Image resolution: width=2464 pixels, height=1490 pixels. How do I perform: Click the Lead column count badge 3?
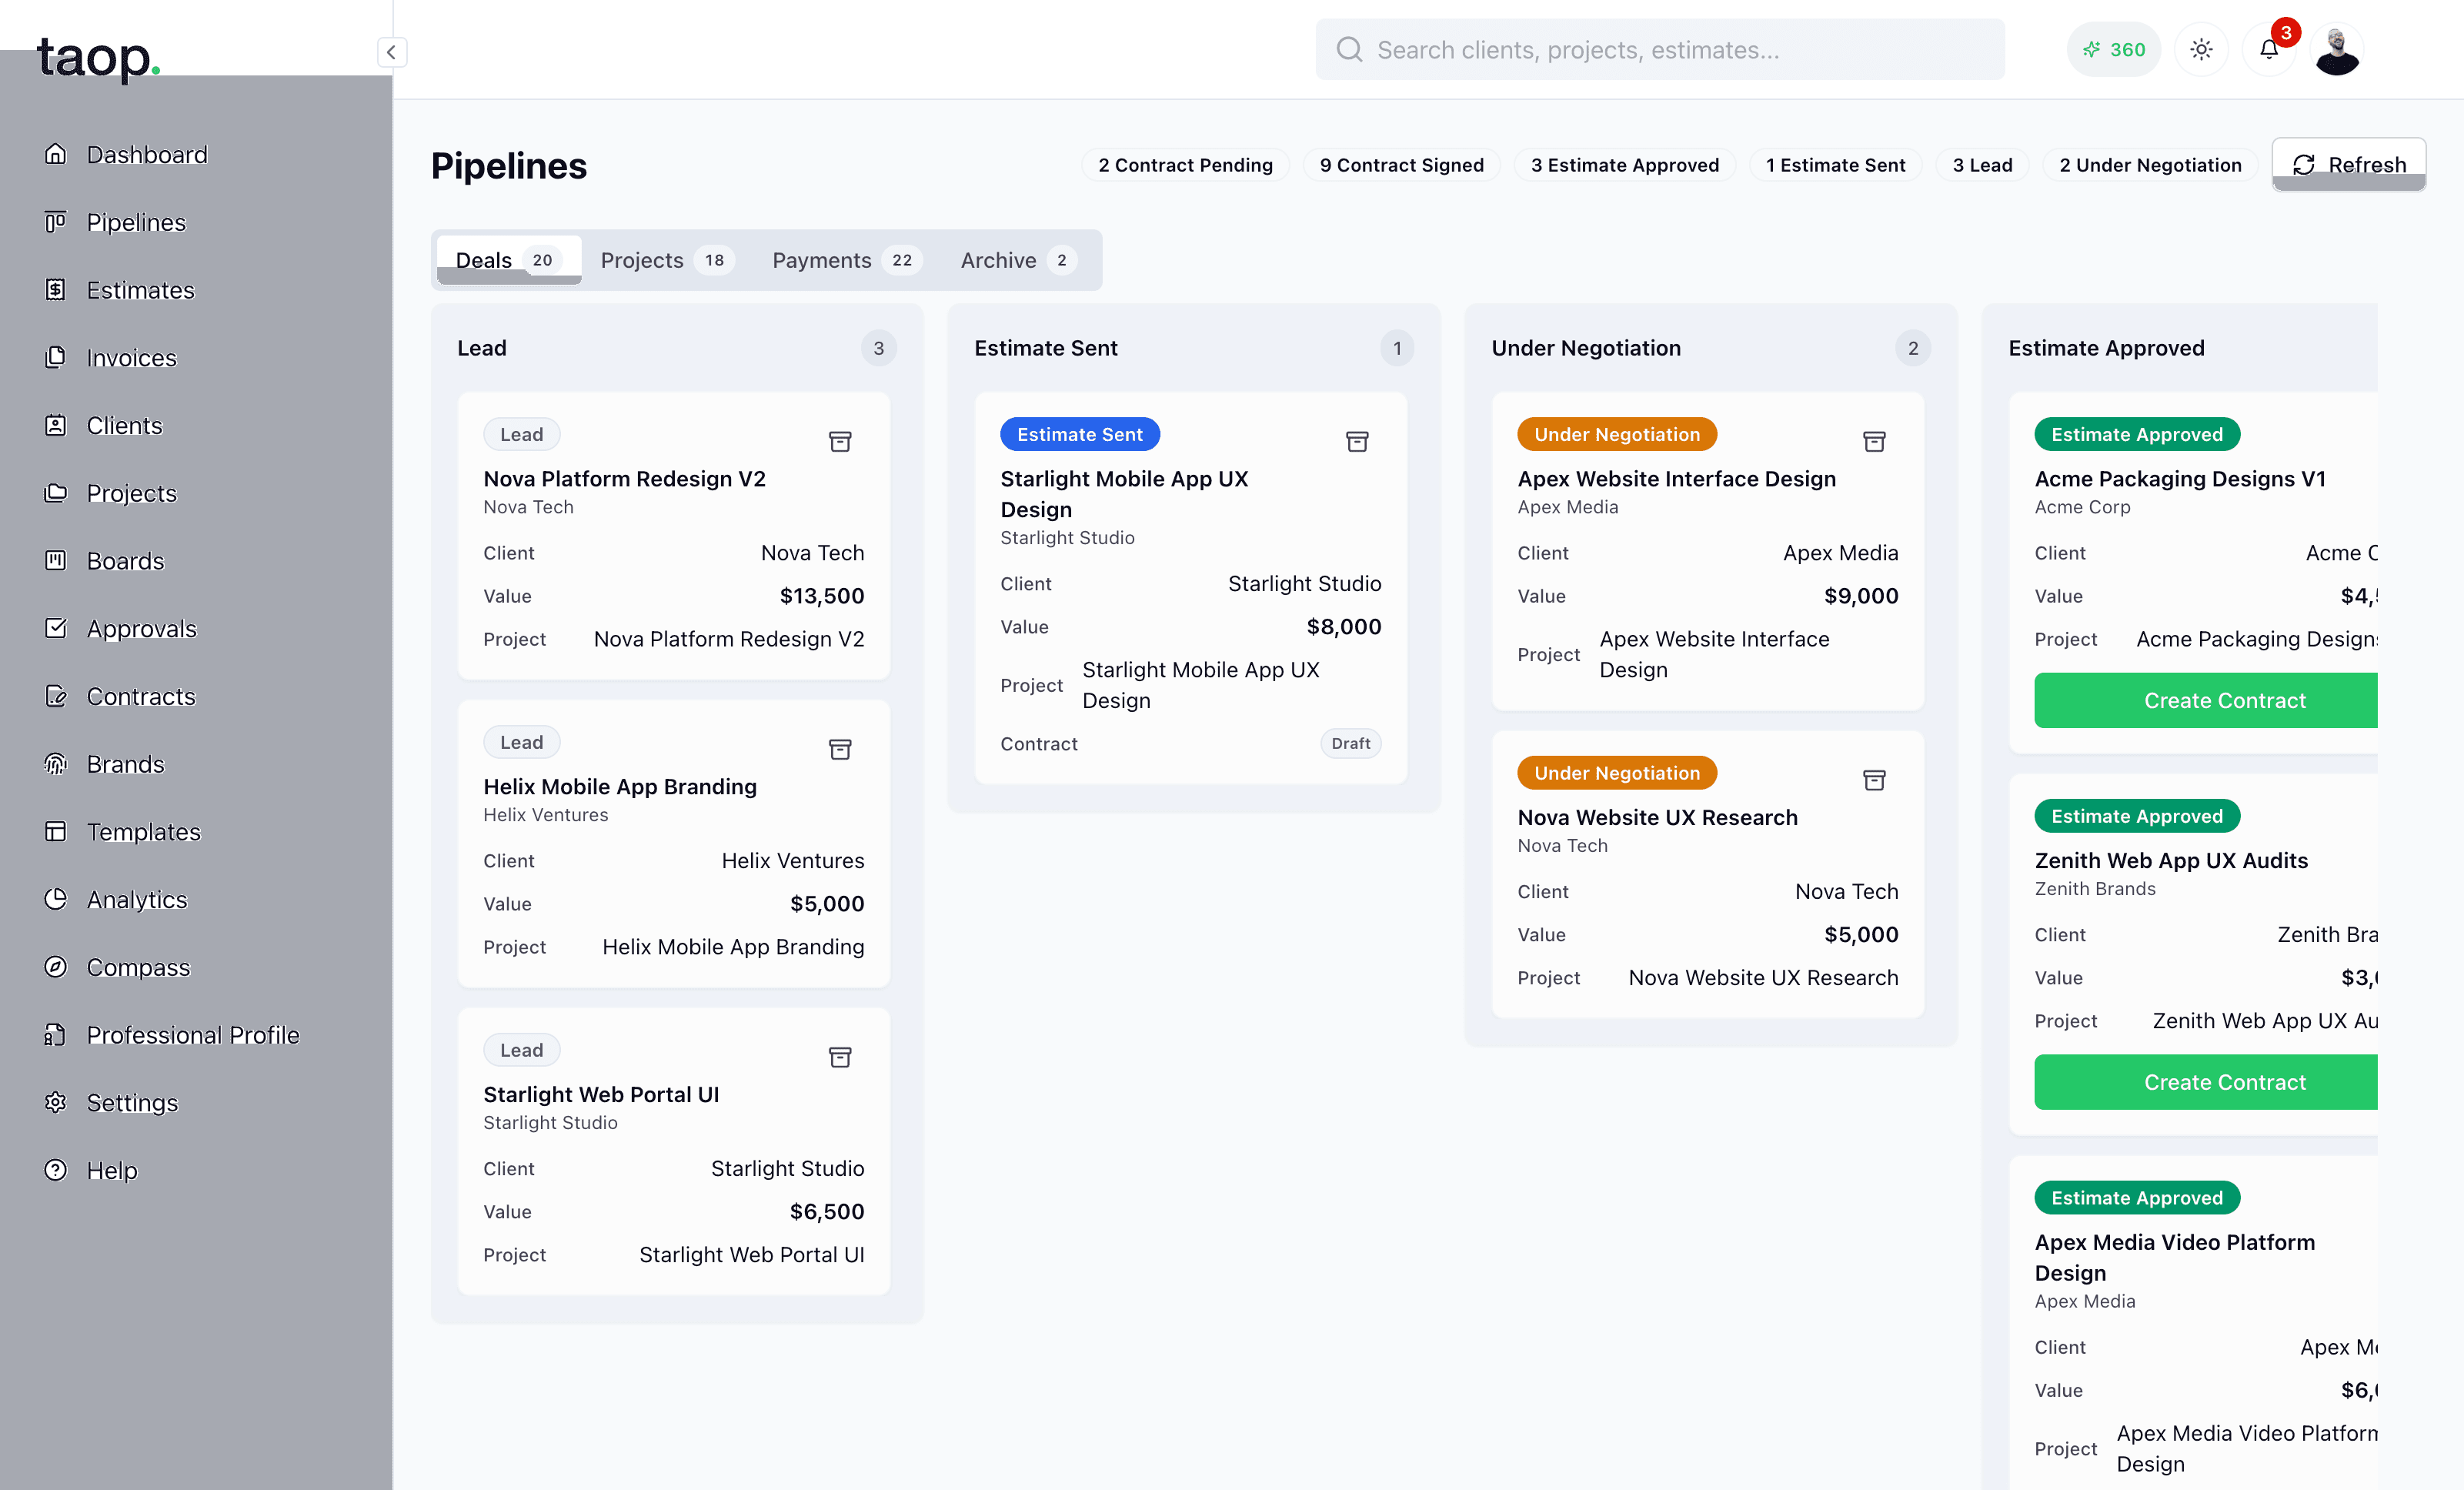tap(878, 348)
